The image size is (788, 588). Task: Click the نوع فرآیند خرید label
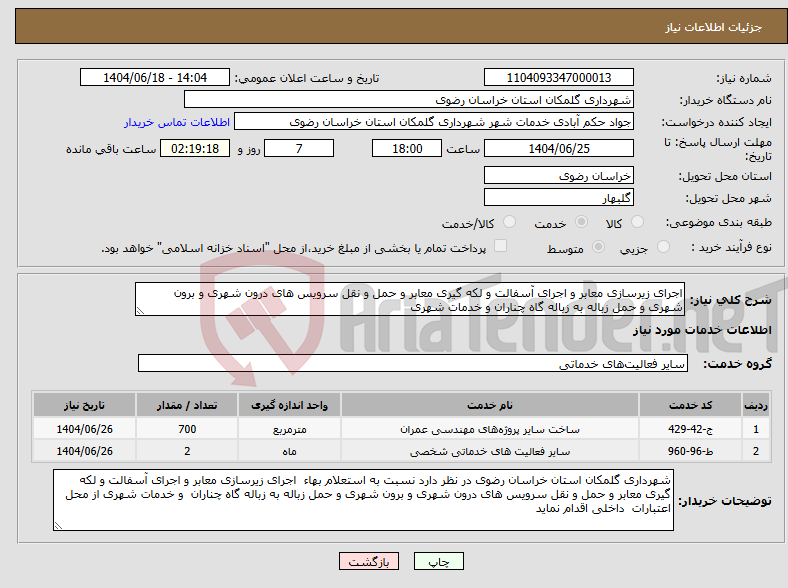pyautogui.click(x=731, y=247)
